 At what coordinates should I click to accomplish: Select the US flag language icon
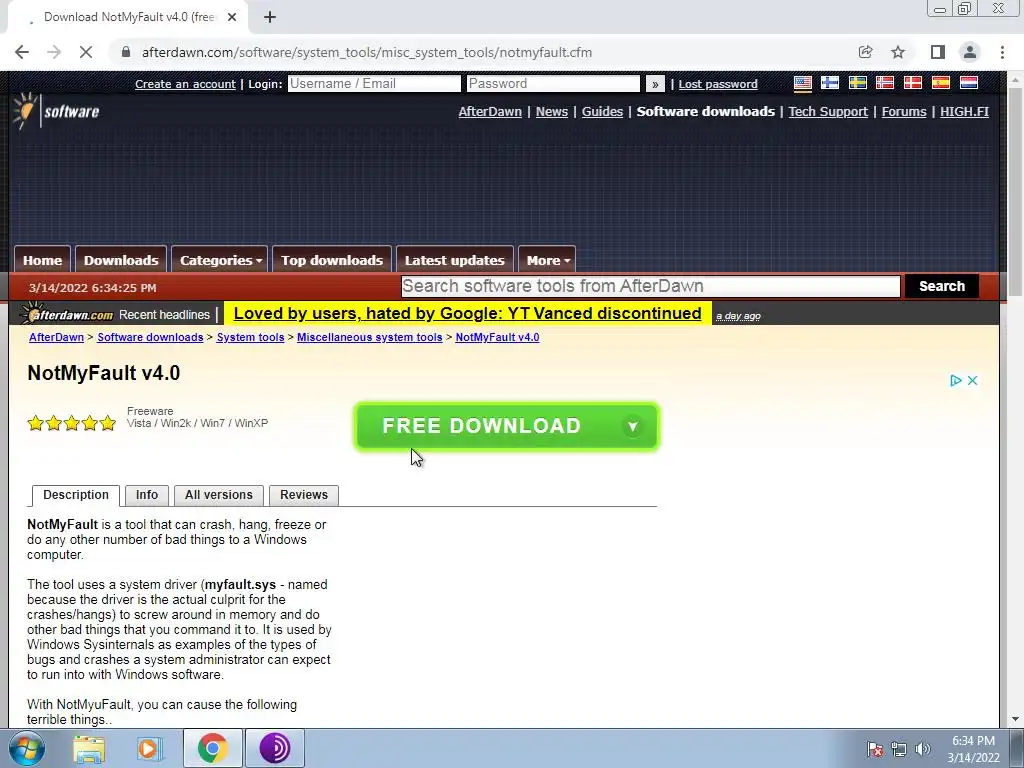pyautogui.click(x=803, y=83)
